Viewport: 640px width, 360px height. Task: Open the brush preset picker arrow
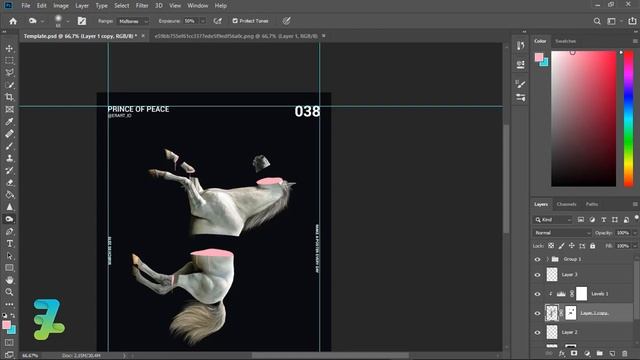coord(68,21)
